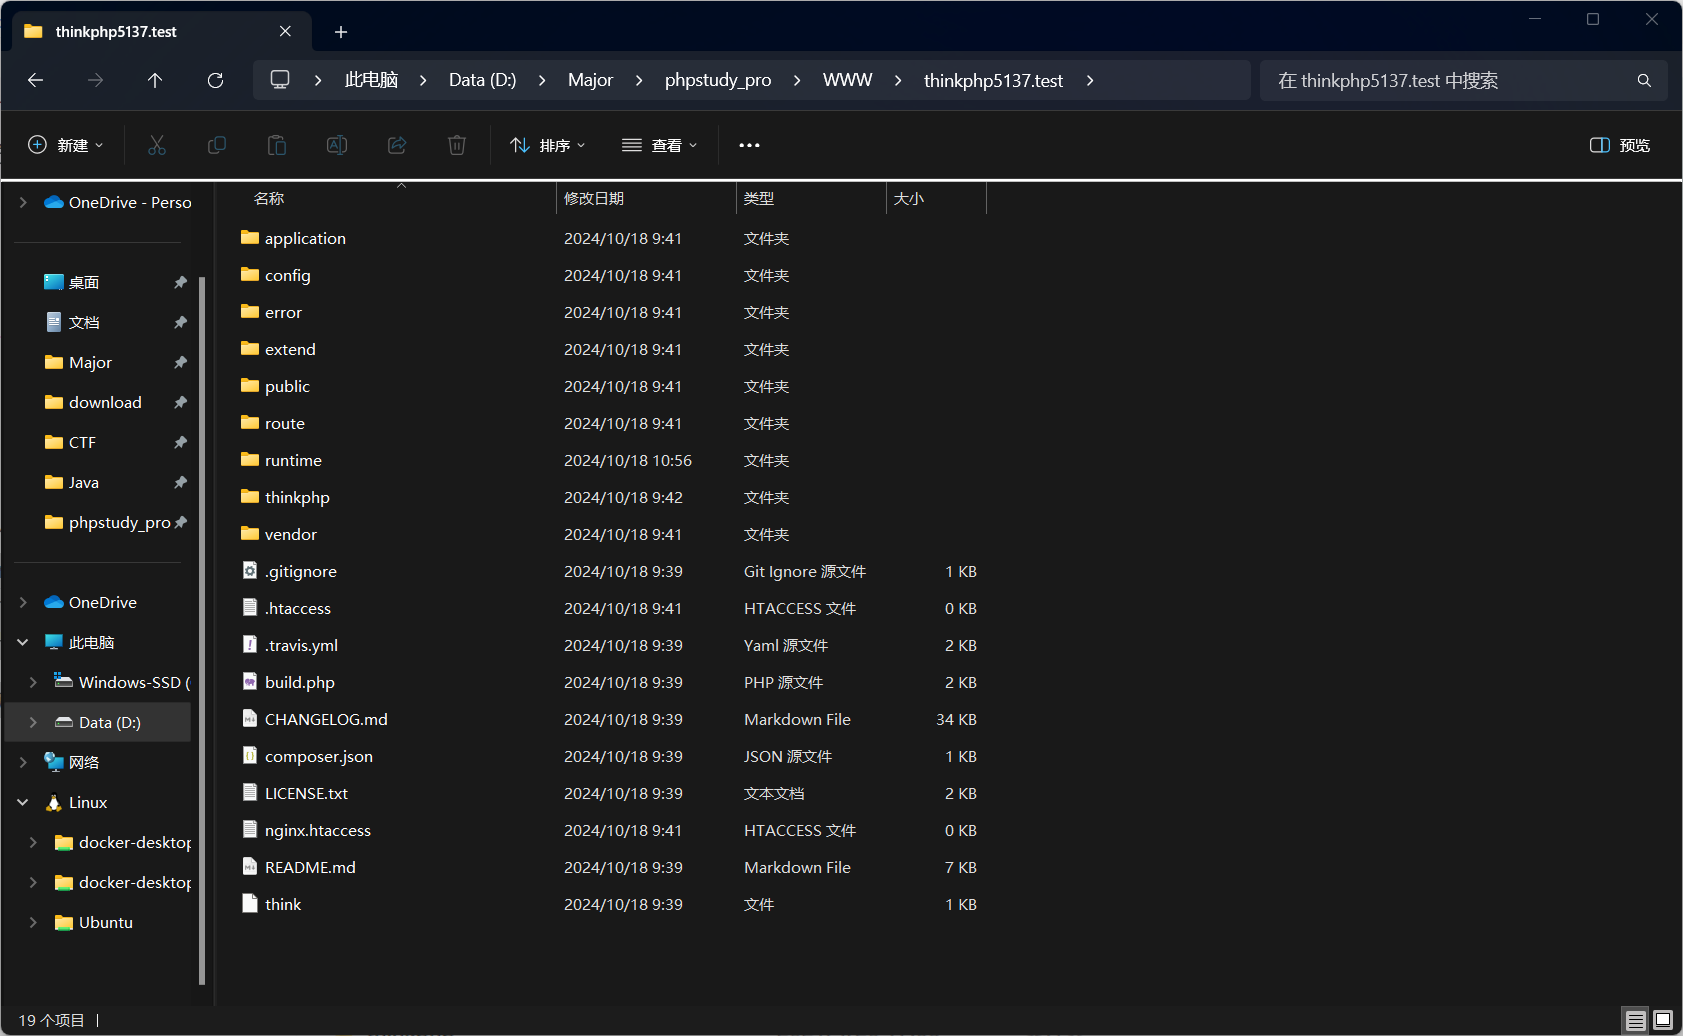The height and width of the screenshot is (1036, 1683).
Task: Click the PC monitor icon in address bar
Action: (280, 80)
